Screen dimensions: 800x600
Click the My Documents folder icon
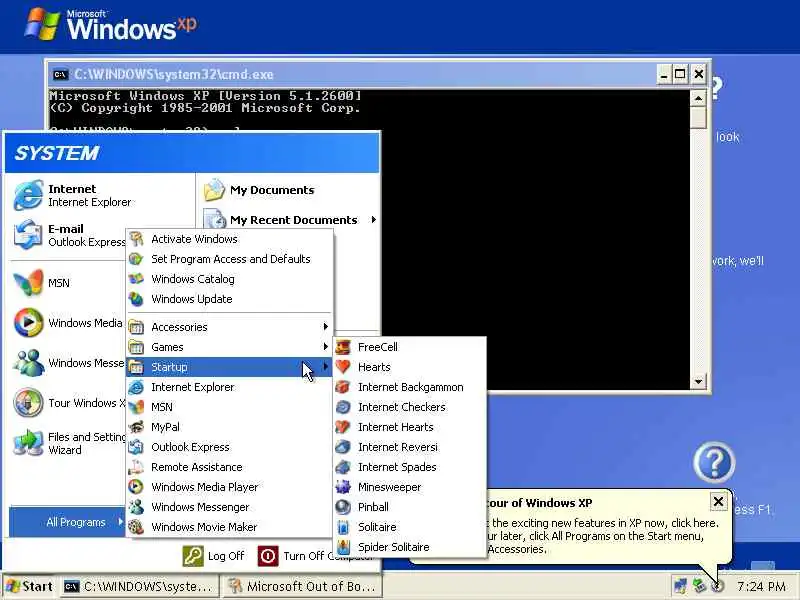(x=214, y=190)
